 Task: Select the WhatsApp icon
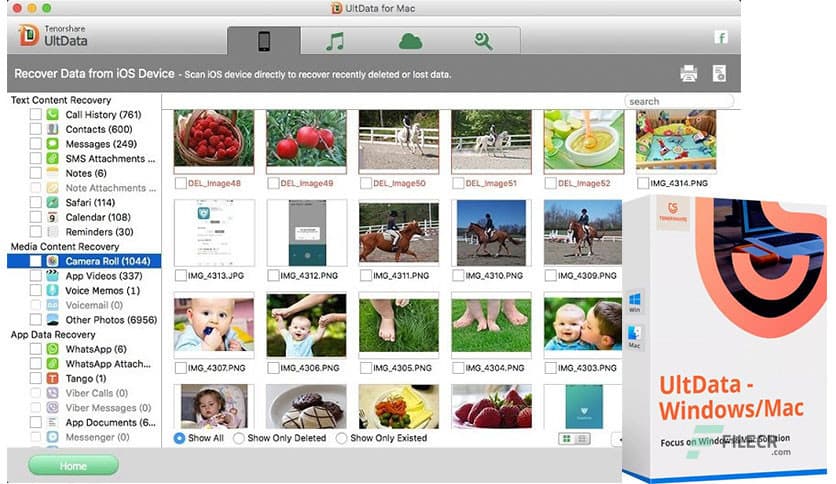tap(52, 349)
